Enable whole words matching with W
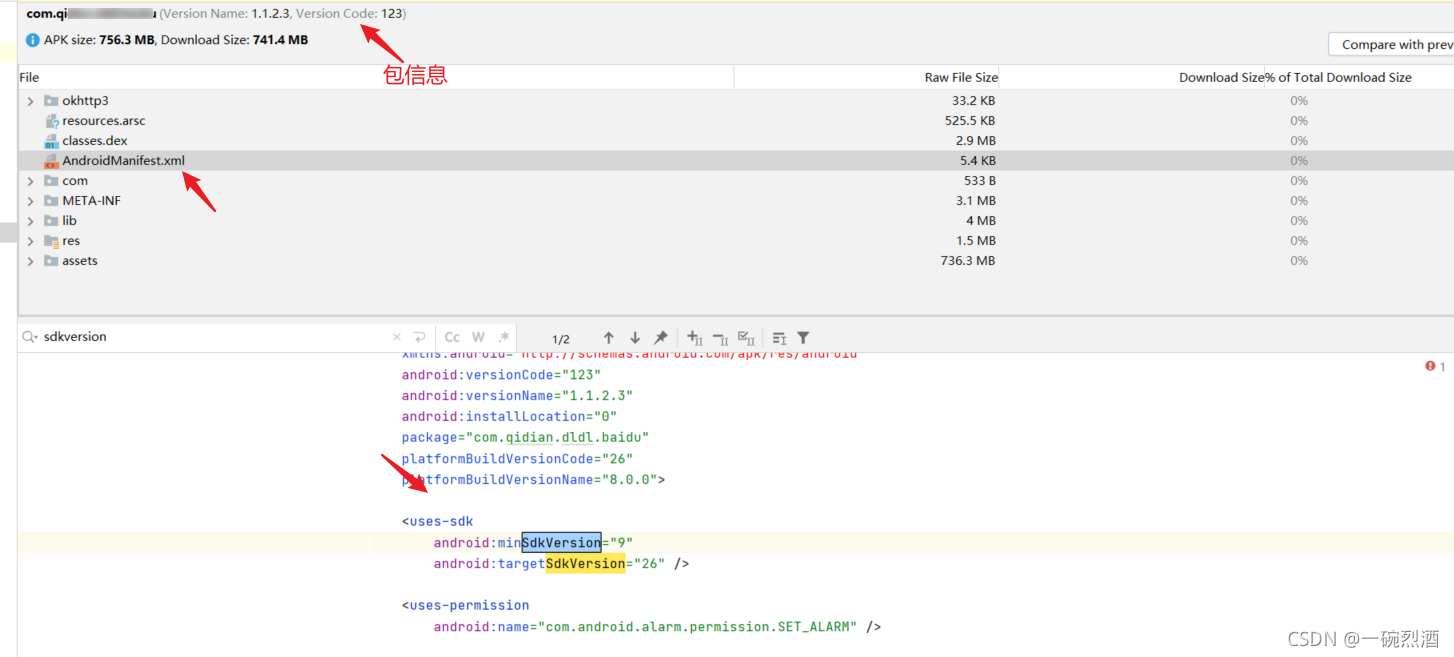 pyautogui.click(x=478, y=337)
